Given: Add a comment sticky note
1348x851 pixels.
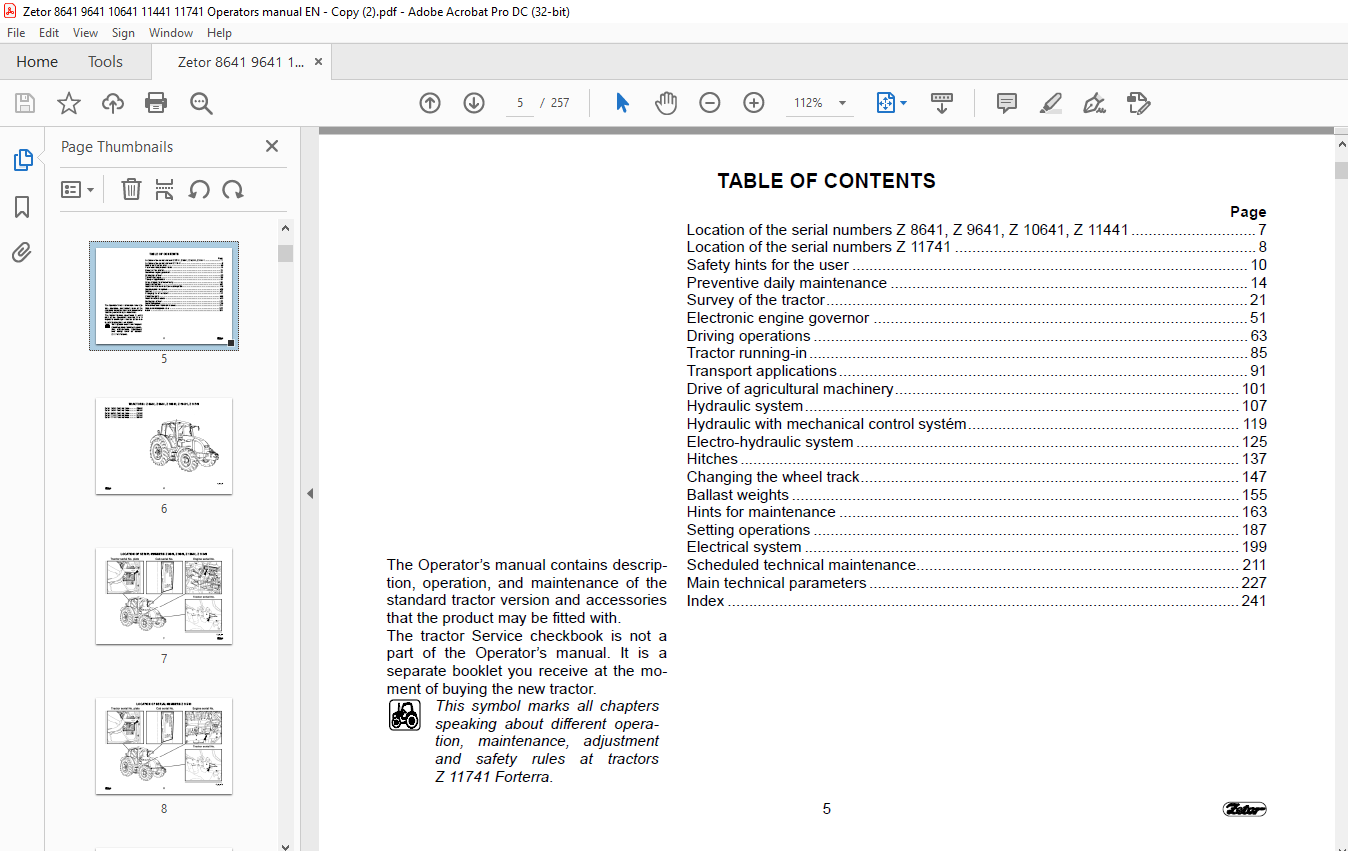Looking at the screenshot, I should point(1007,103).
